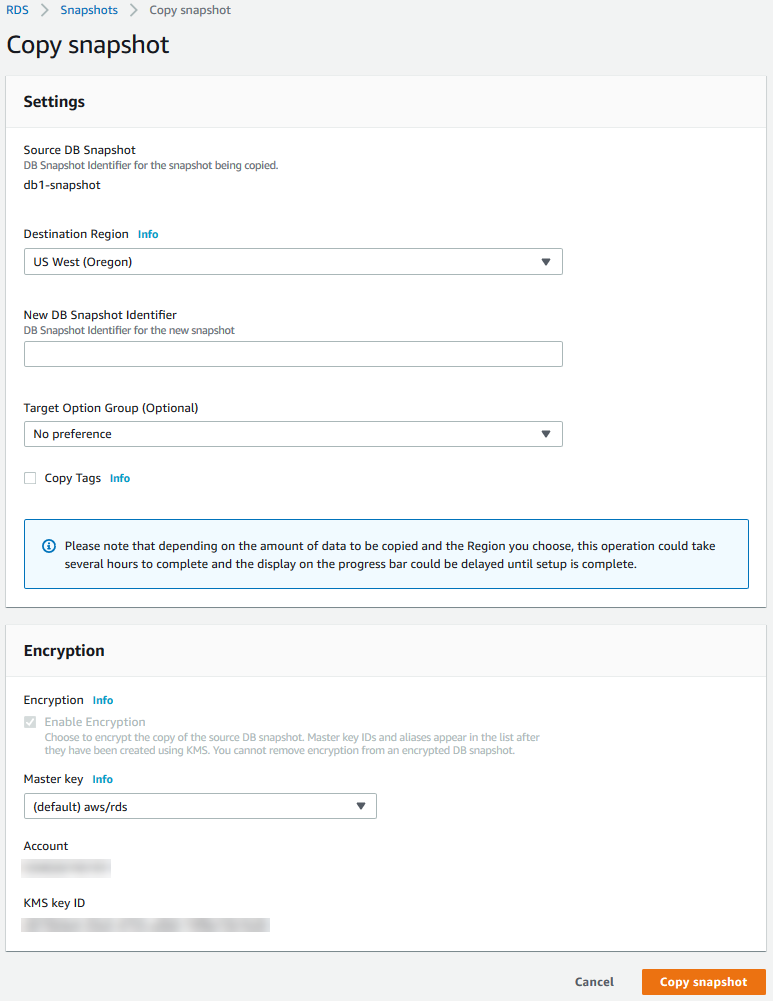Navigate to Snapshots via the breadcrumb

tap(88, 10)
